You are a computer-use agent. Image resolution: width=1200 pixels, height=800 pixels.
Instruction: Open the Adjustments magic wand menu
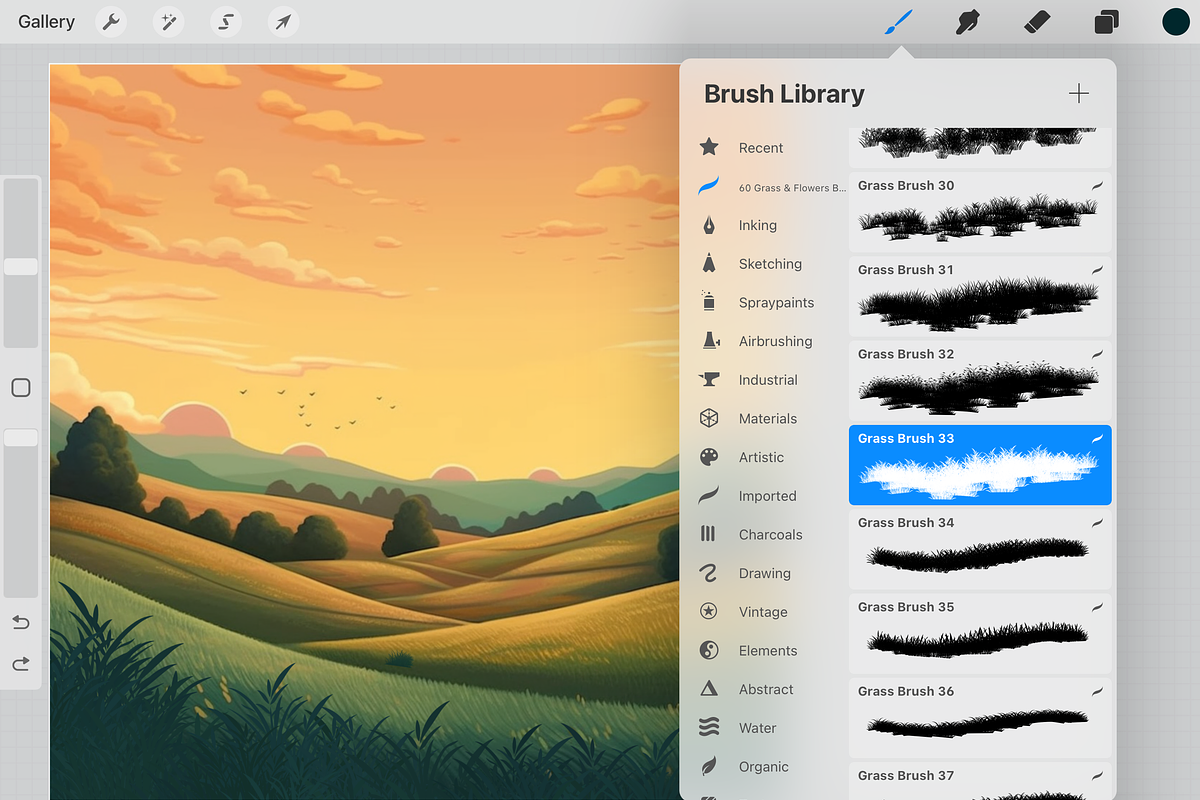169,22
